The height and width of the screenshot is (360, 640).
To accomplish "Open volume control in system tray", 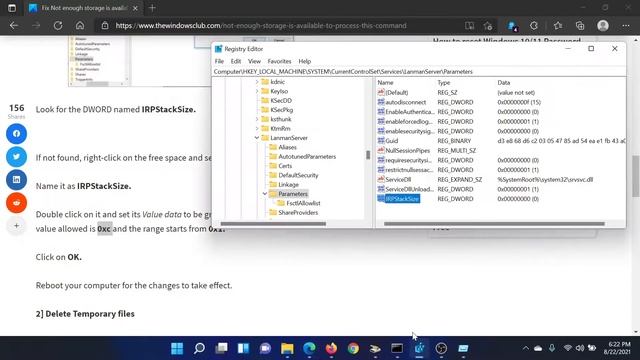I will (x=580, y=348).
